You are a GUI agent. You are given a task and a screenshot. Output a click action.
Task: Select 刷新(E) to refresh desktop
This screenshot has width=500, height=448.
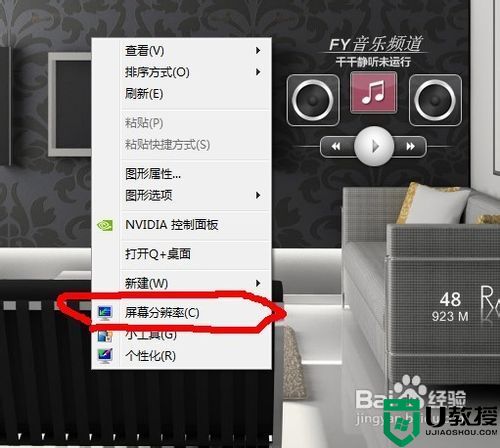[181, 94]
